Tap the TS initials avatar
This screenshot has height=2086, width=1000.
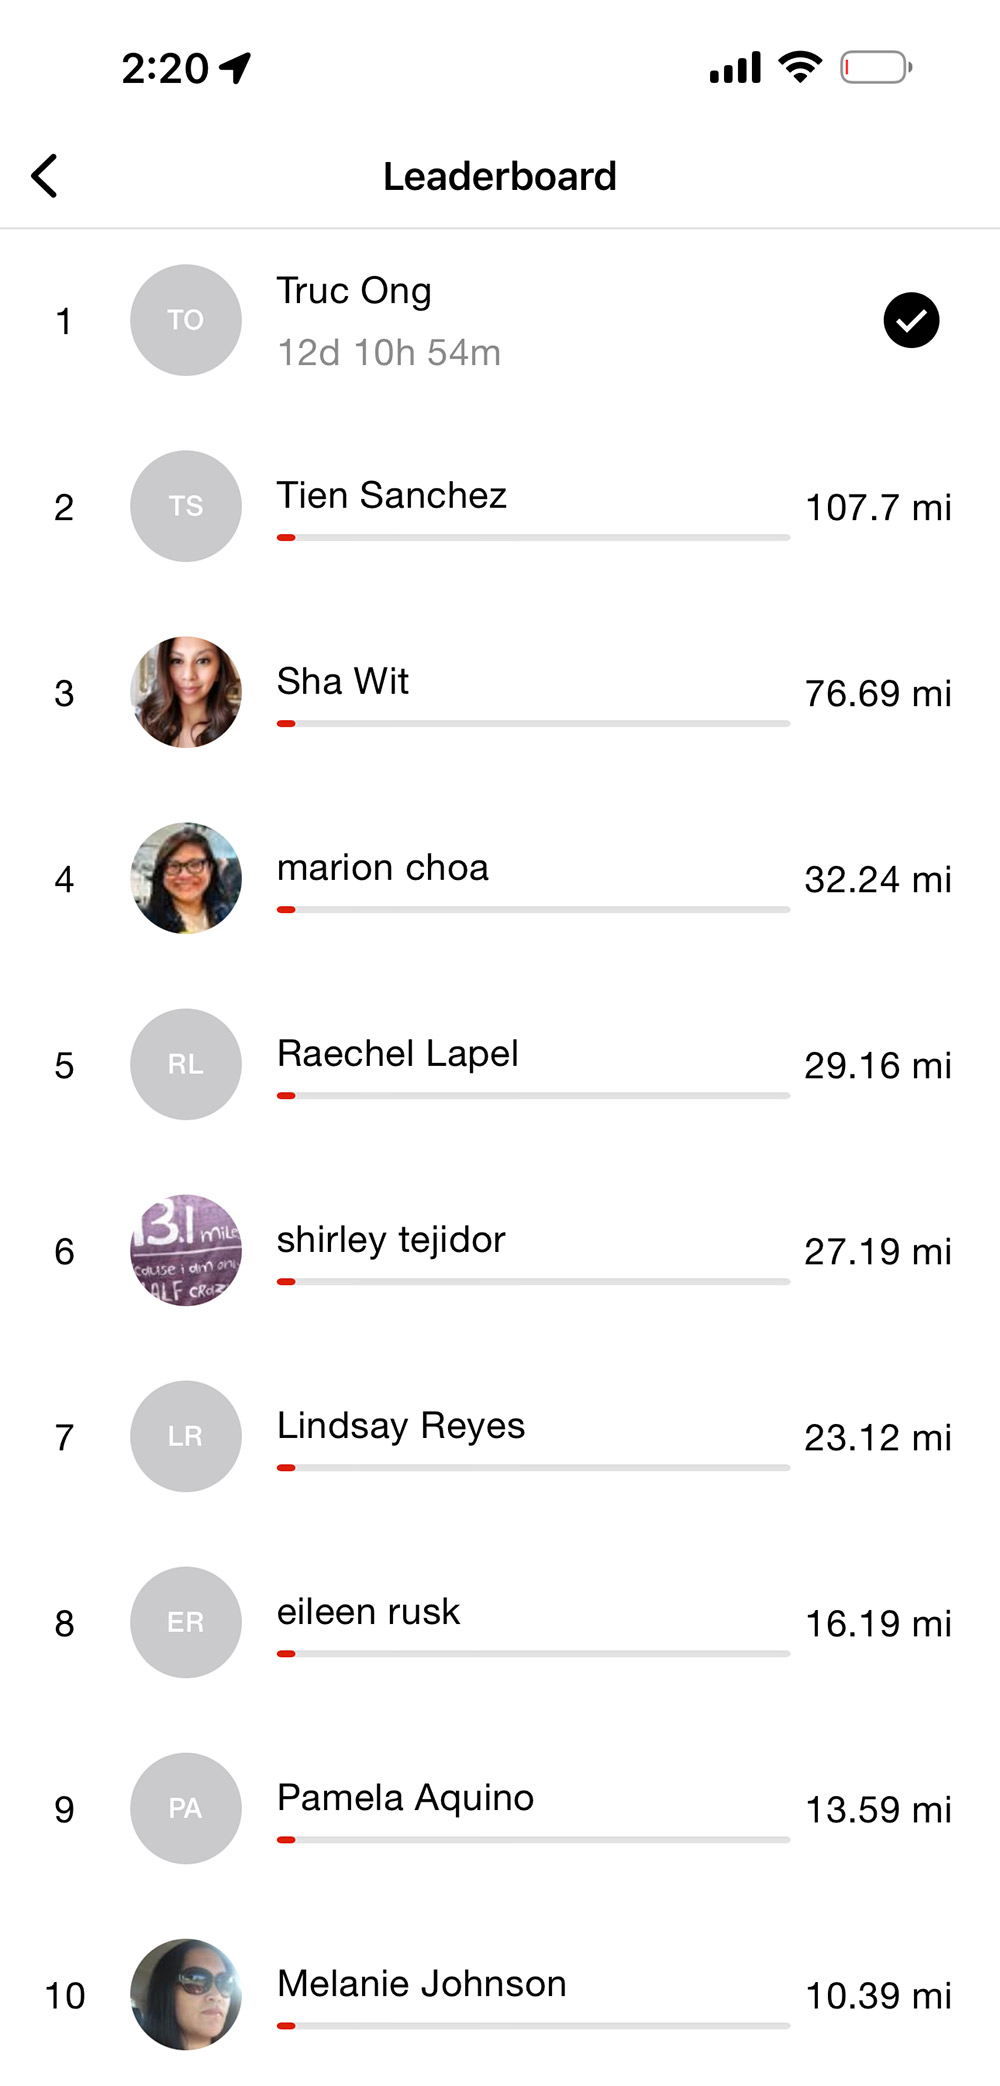pyautogui.click(x=186, y=506)
